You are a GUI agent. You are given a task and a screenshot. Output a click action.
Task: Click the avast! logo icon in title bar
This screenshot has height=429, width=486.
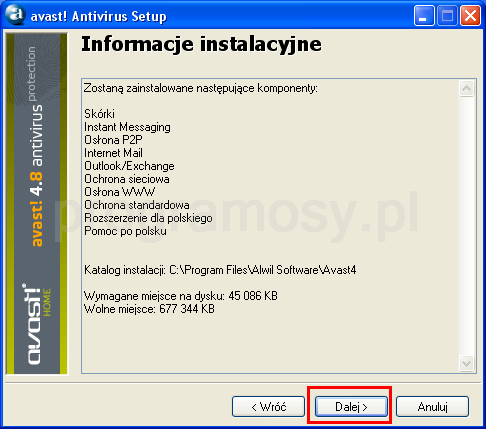coord(16,15)
